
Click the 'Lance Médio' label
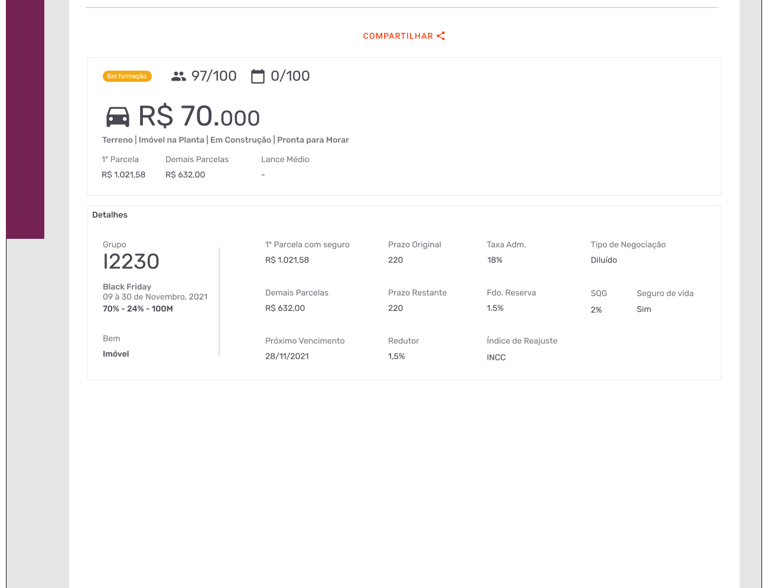(285, 159)
